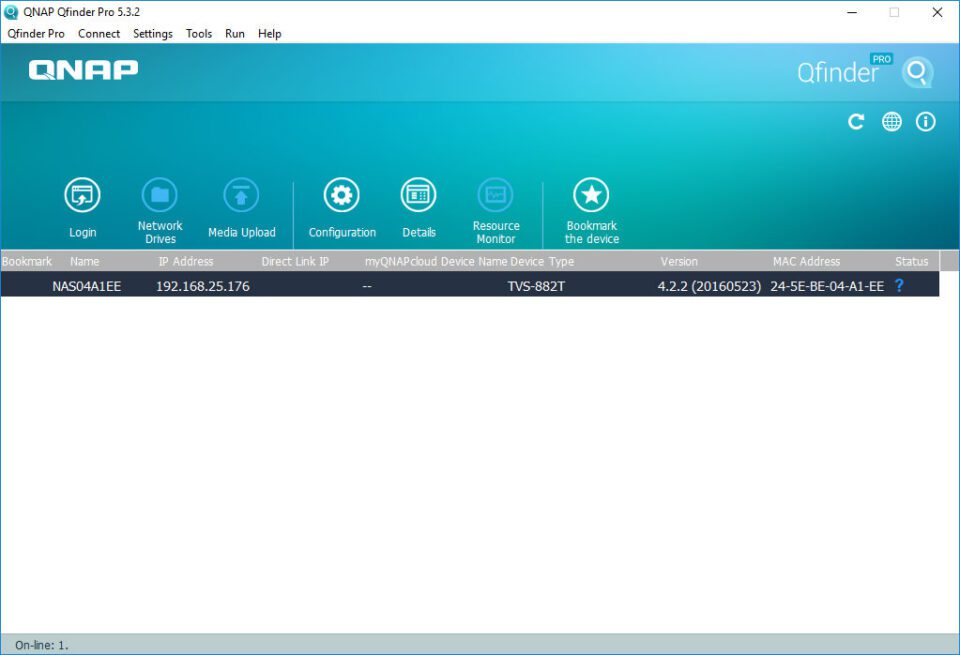The height and width of the screenshot is (655, 960).
Task: Sort by Version column header
Action: click(679, 261)
